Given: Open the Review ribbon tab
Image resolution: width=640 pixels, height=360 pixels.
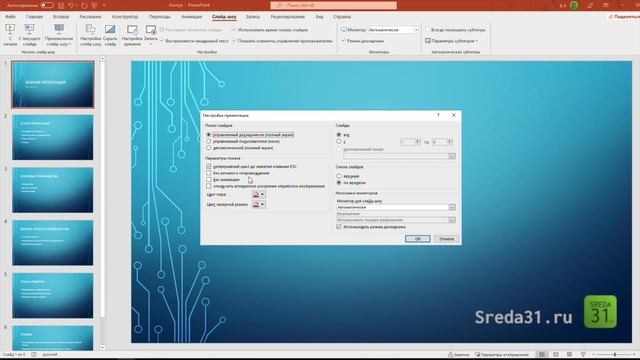Looking at the screenshot, I should click(287, 17).
